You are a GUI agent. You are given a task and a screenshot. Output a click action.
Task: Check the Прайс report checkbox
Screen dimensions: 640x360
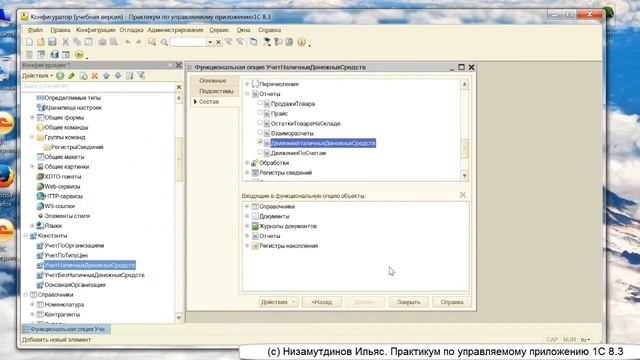(260, 113)
